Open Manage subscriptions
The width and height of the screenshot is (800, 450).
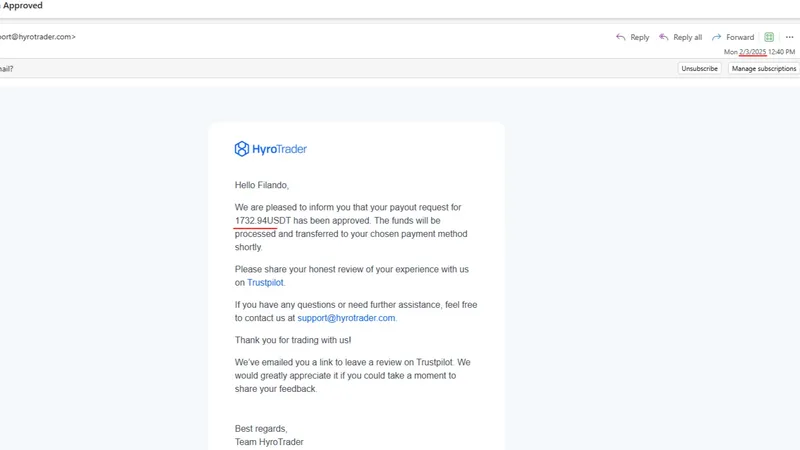(764, 68)
